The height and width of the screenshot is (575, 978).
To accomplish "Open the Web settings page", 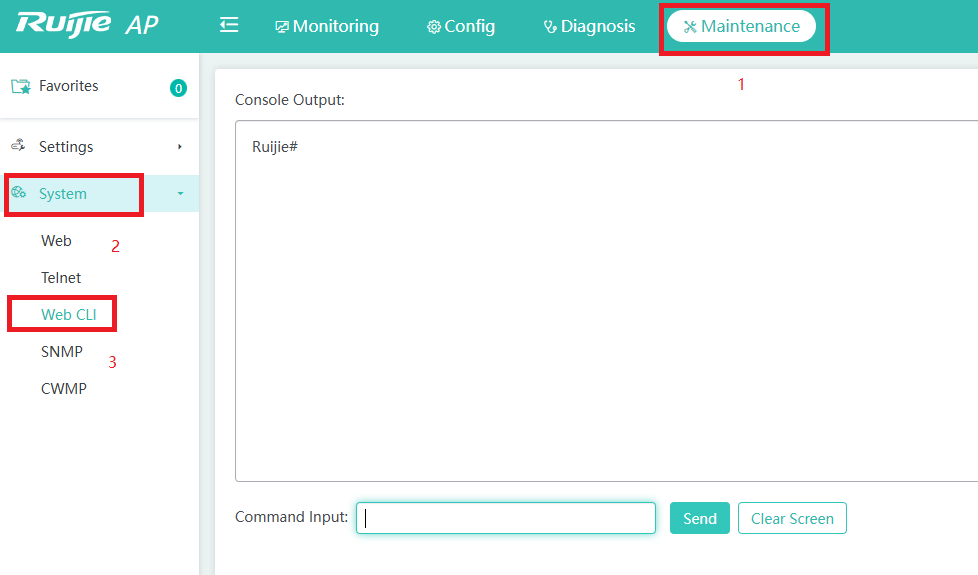I will pyautogui.click(x=56, y=241).
